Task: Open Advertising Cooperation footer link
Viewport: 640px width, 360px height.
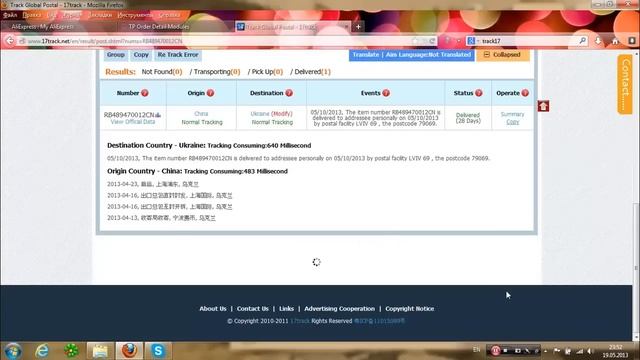Action: click(339, 309)
